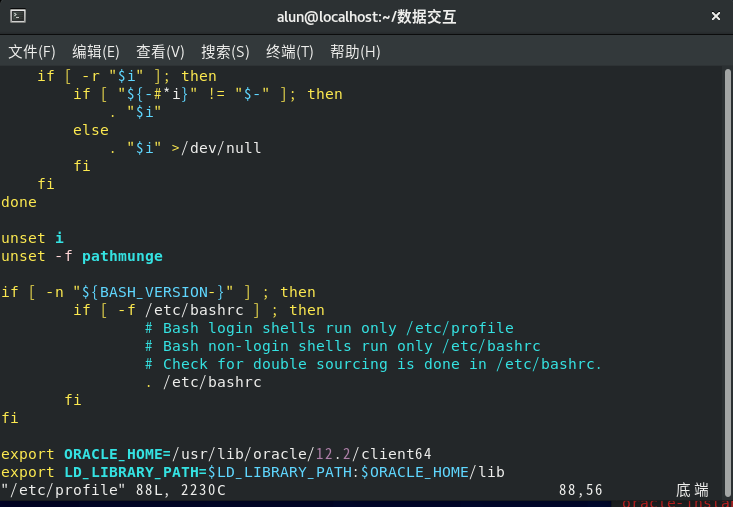This screenshot has width=733, height=507.
Task: Click the line '. /etc/bashrc'
Action: (x=203, y=382)
